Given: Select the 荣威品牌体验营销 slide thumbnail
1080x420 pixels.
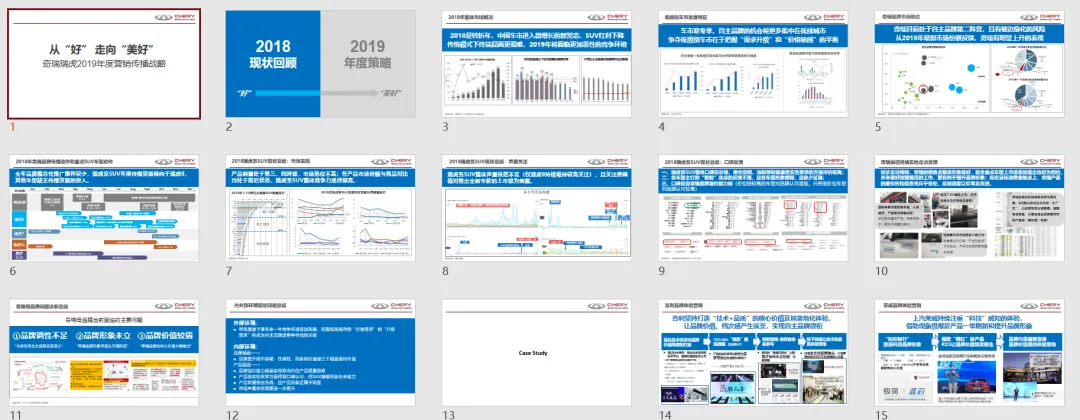Looking at the screenshot, I should click(969, 353).
